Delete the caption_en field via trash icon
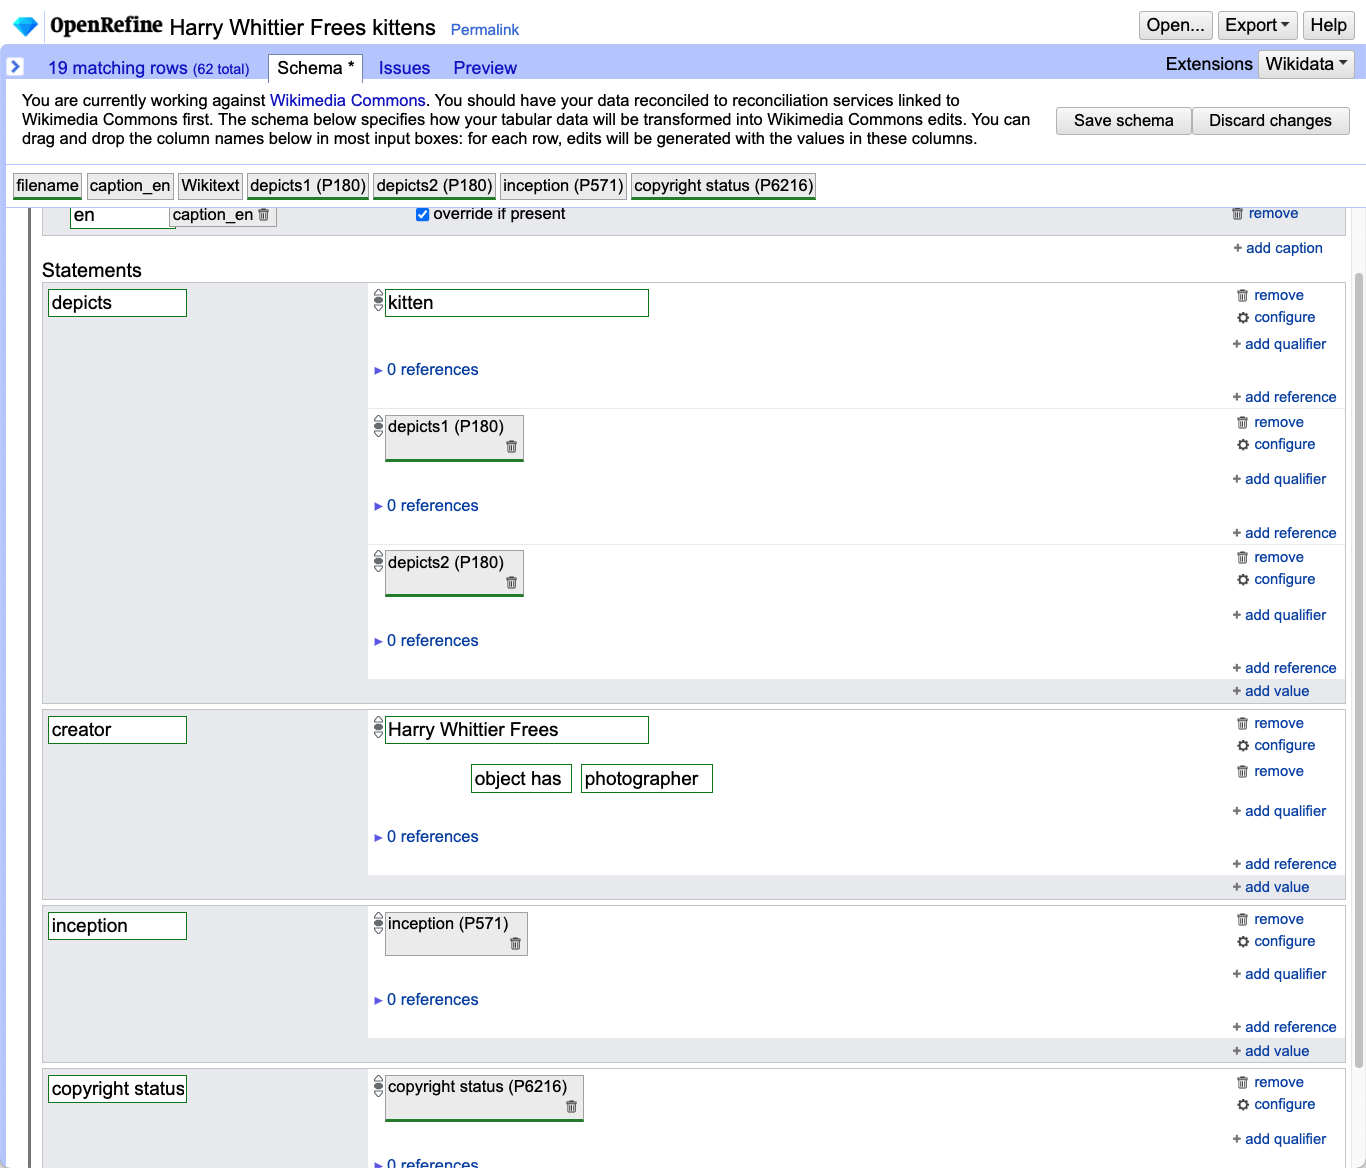1366x1168 pixels. (263, 215)
